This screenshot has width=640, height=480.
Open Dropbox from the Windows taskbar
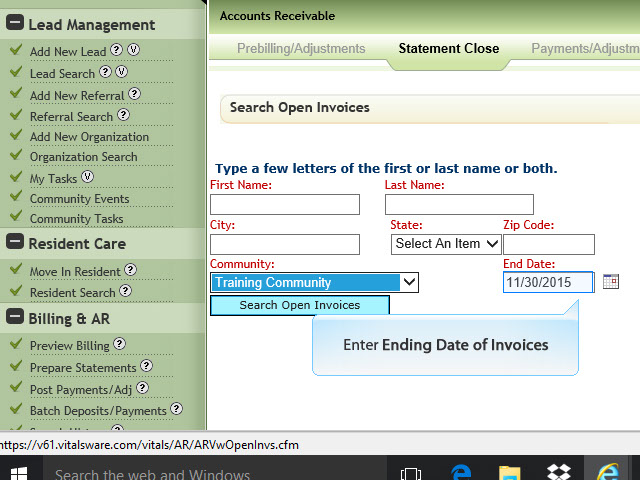560,473
